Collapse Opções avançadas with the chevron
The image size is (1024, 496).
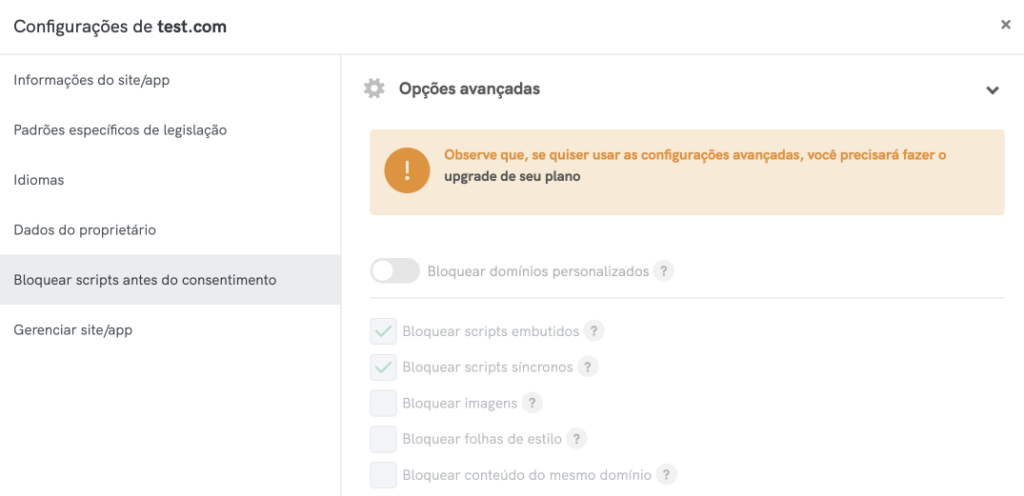[x=992, y=90]
